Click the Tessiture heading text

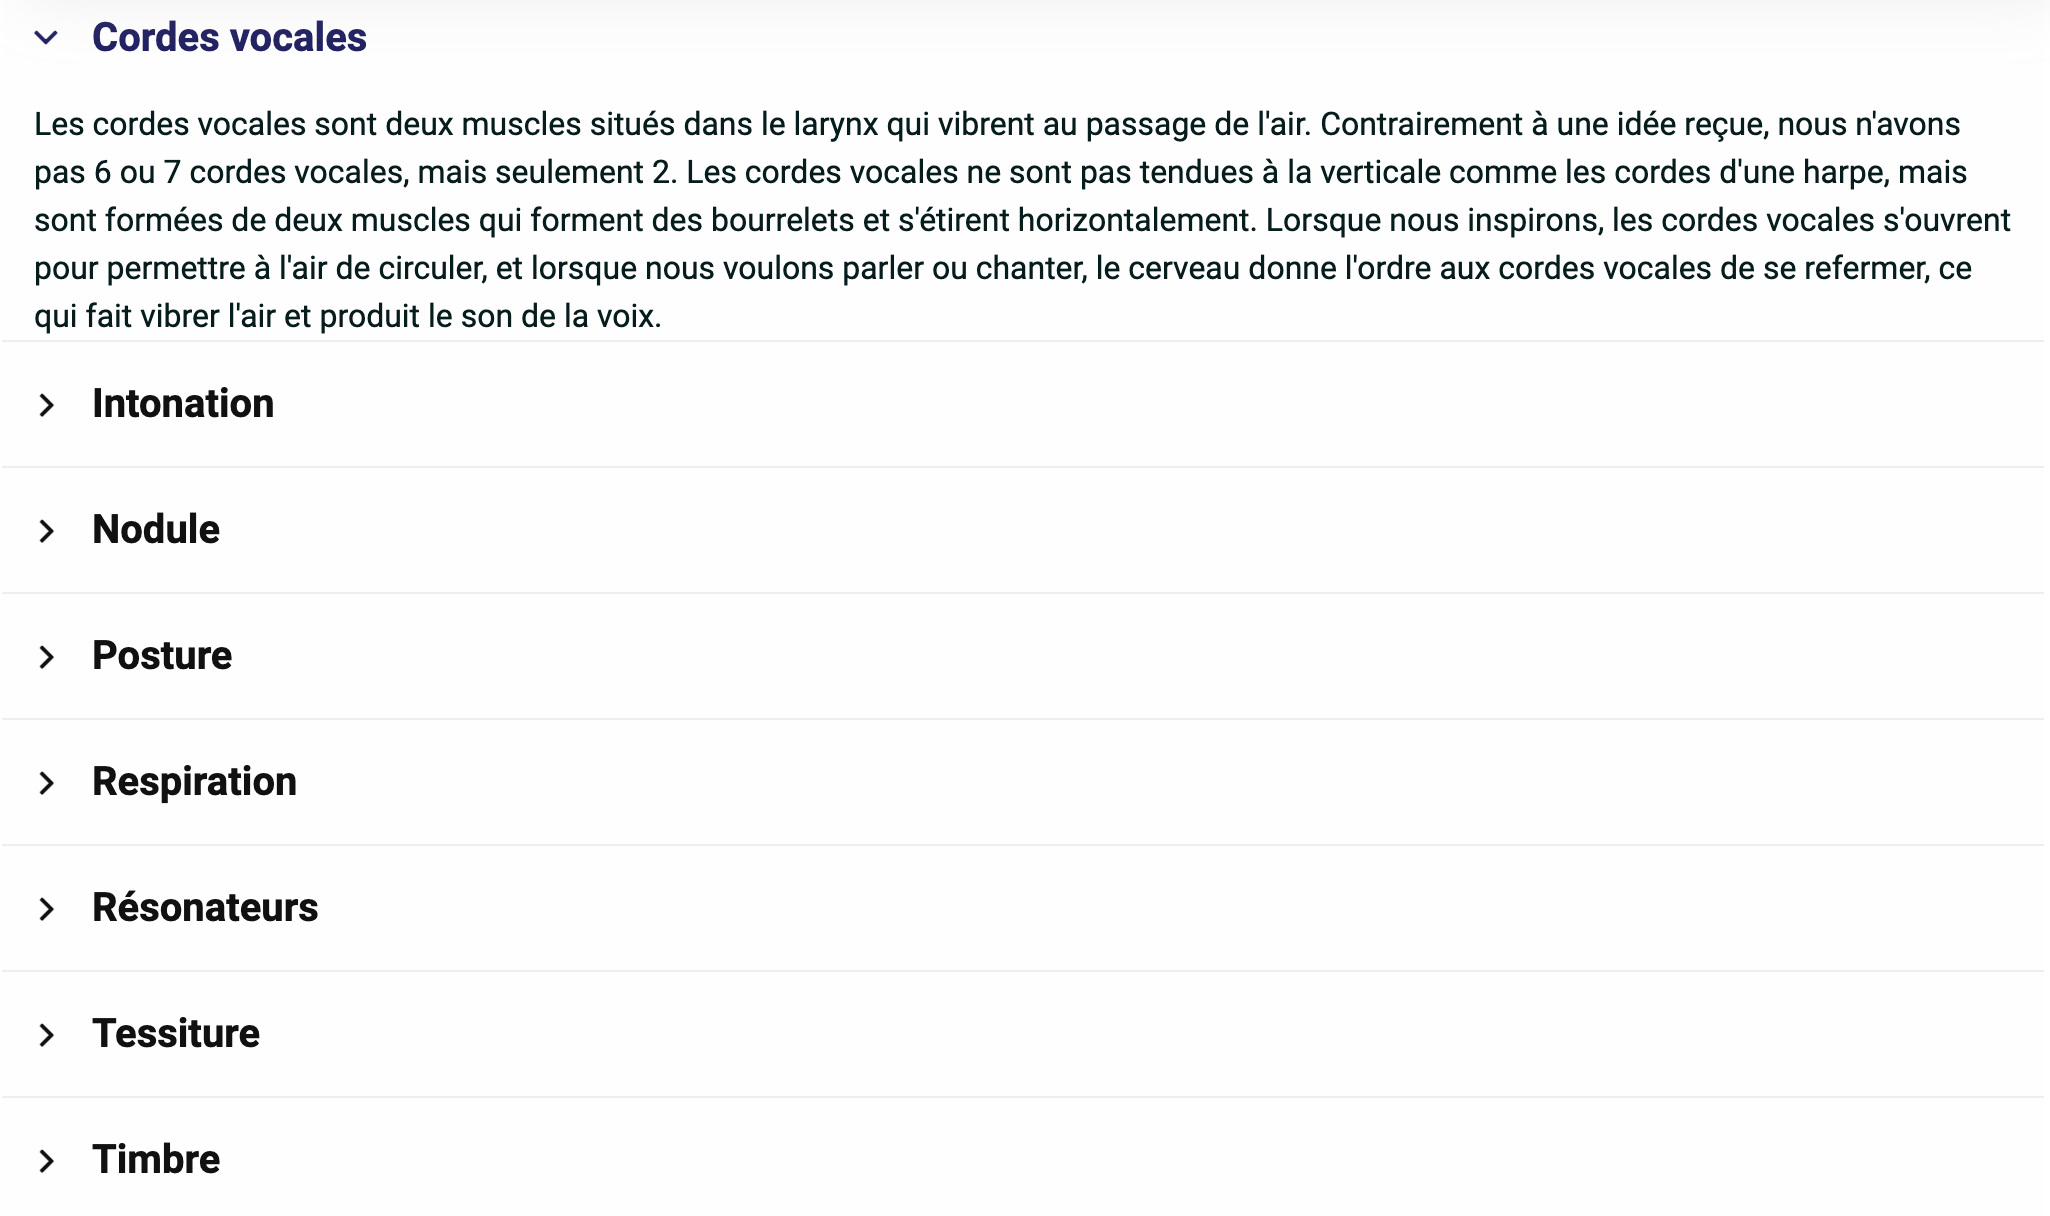176,1034
